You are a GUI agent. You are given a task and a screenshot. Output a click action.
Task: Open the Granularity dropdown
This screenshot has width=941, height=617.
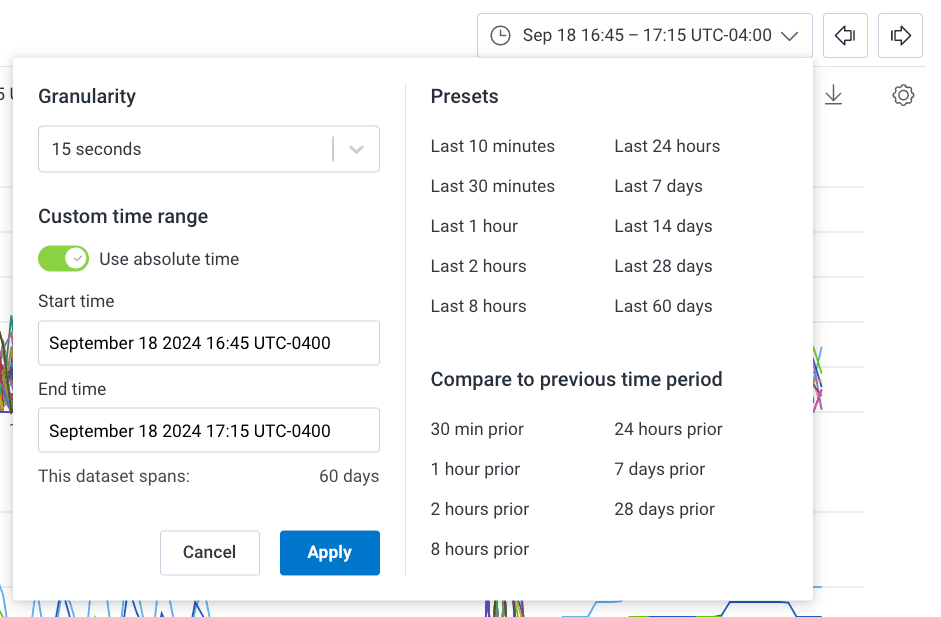208,149
